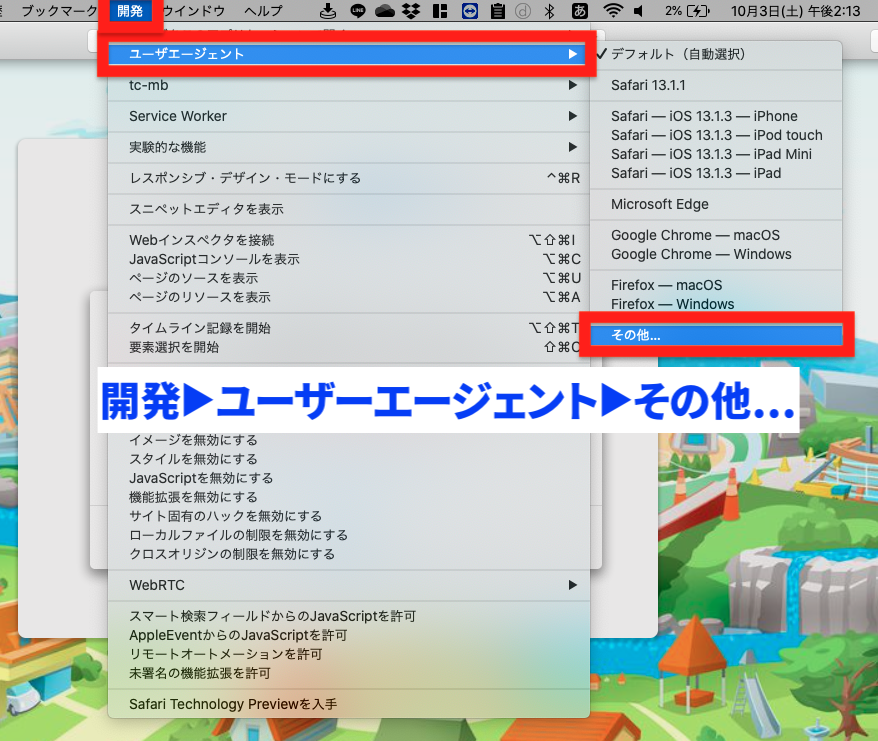Viewport: 878px width, 741px height.
Task: Choose Safari Technology Previewを入手
Action: (x=348, y=704)
